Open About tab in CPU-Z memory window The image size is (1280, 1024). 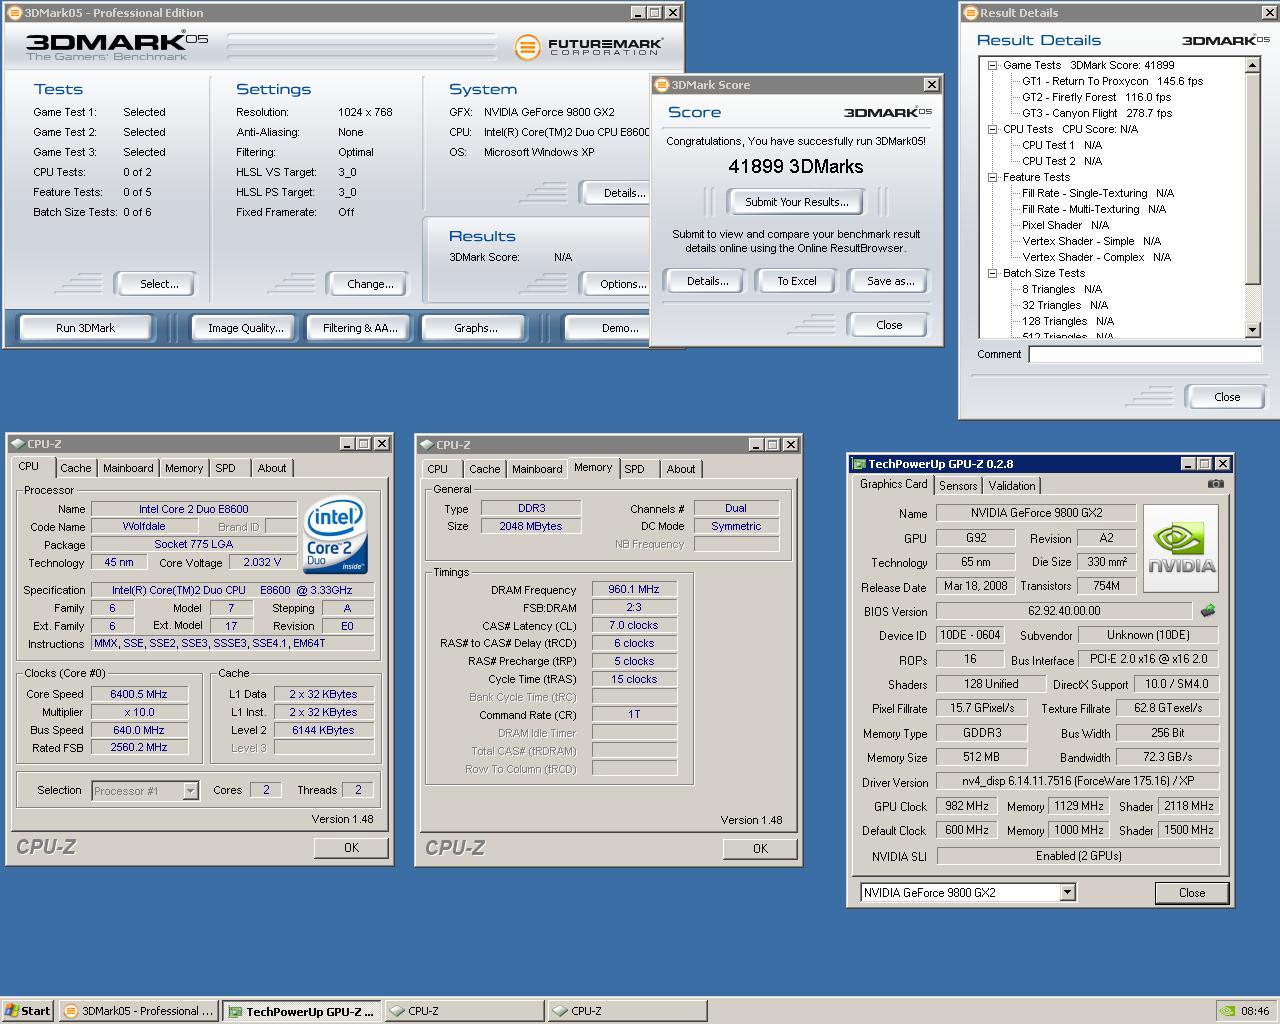click(x=681, y=469)
